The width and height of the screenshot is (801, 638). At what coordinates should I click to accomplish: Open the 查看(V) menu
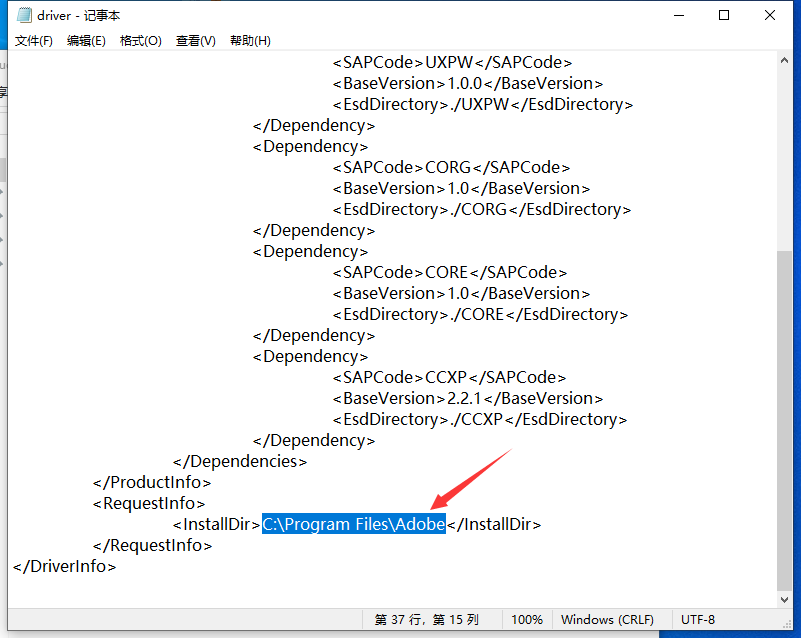tap(196, 41)
